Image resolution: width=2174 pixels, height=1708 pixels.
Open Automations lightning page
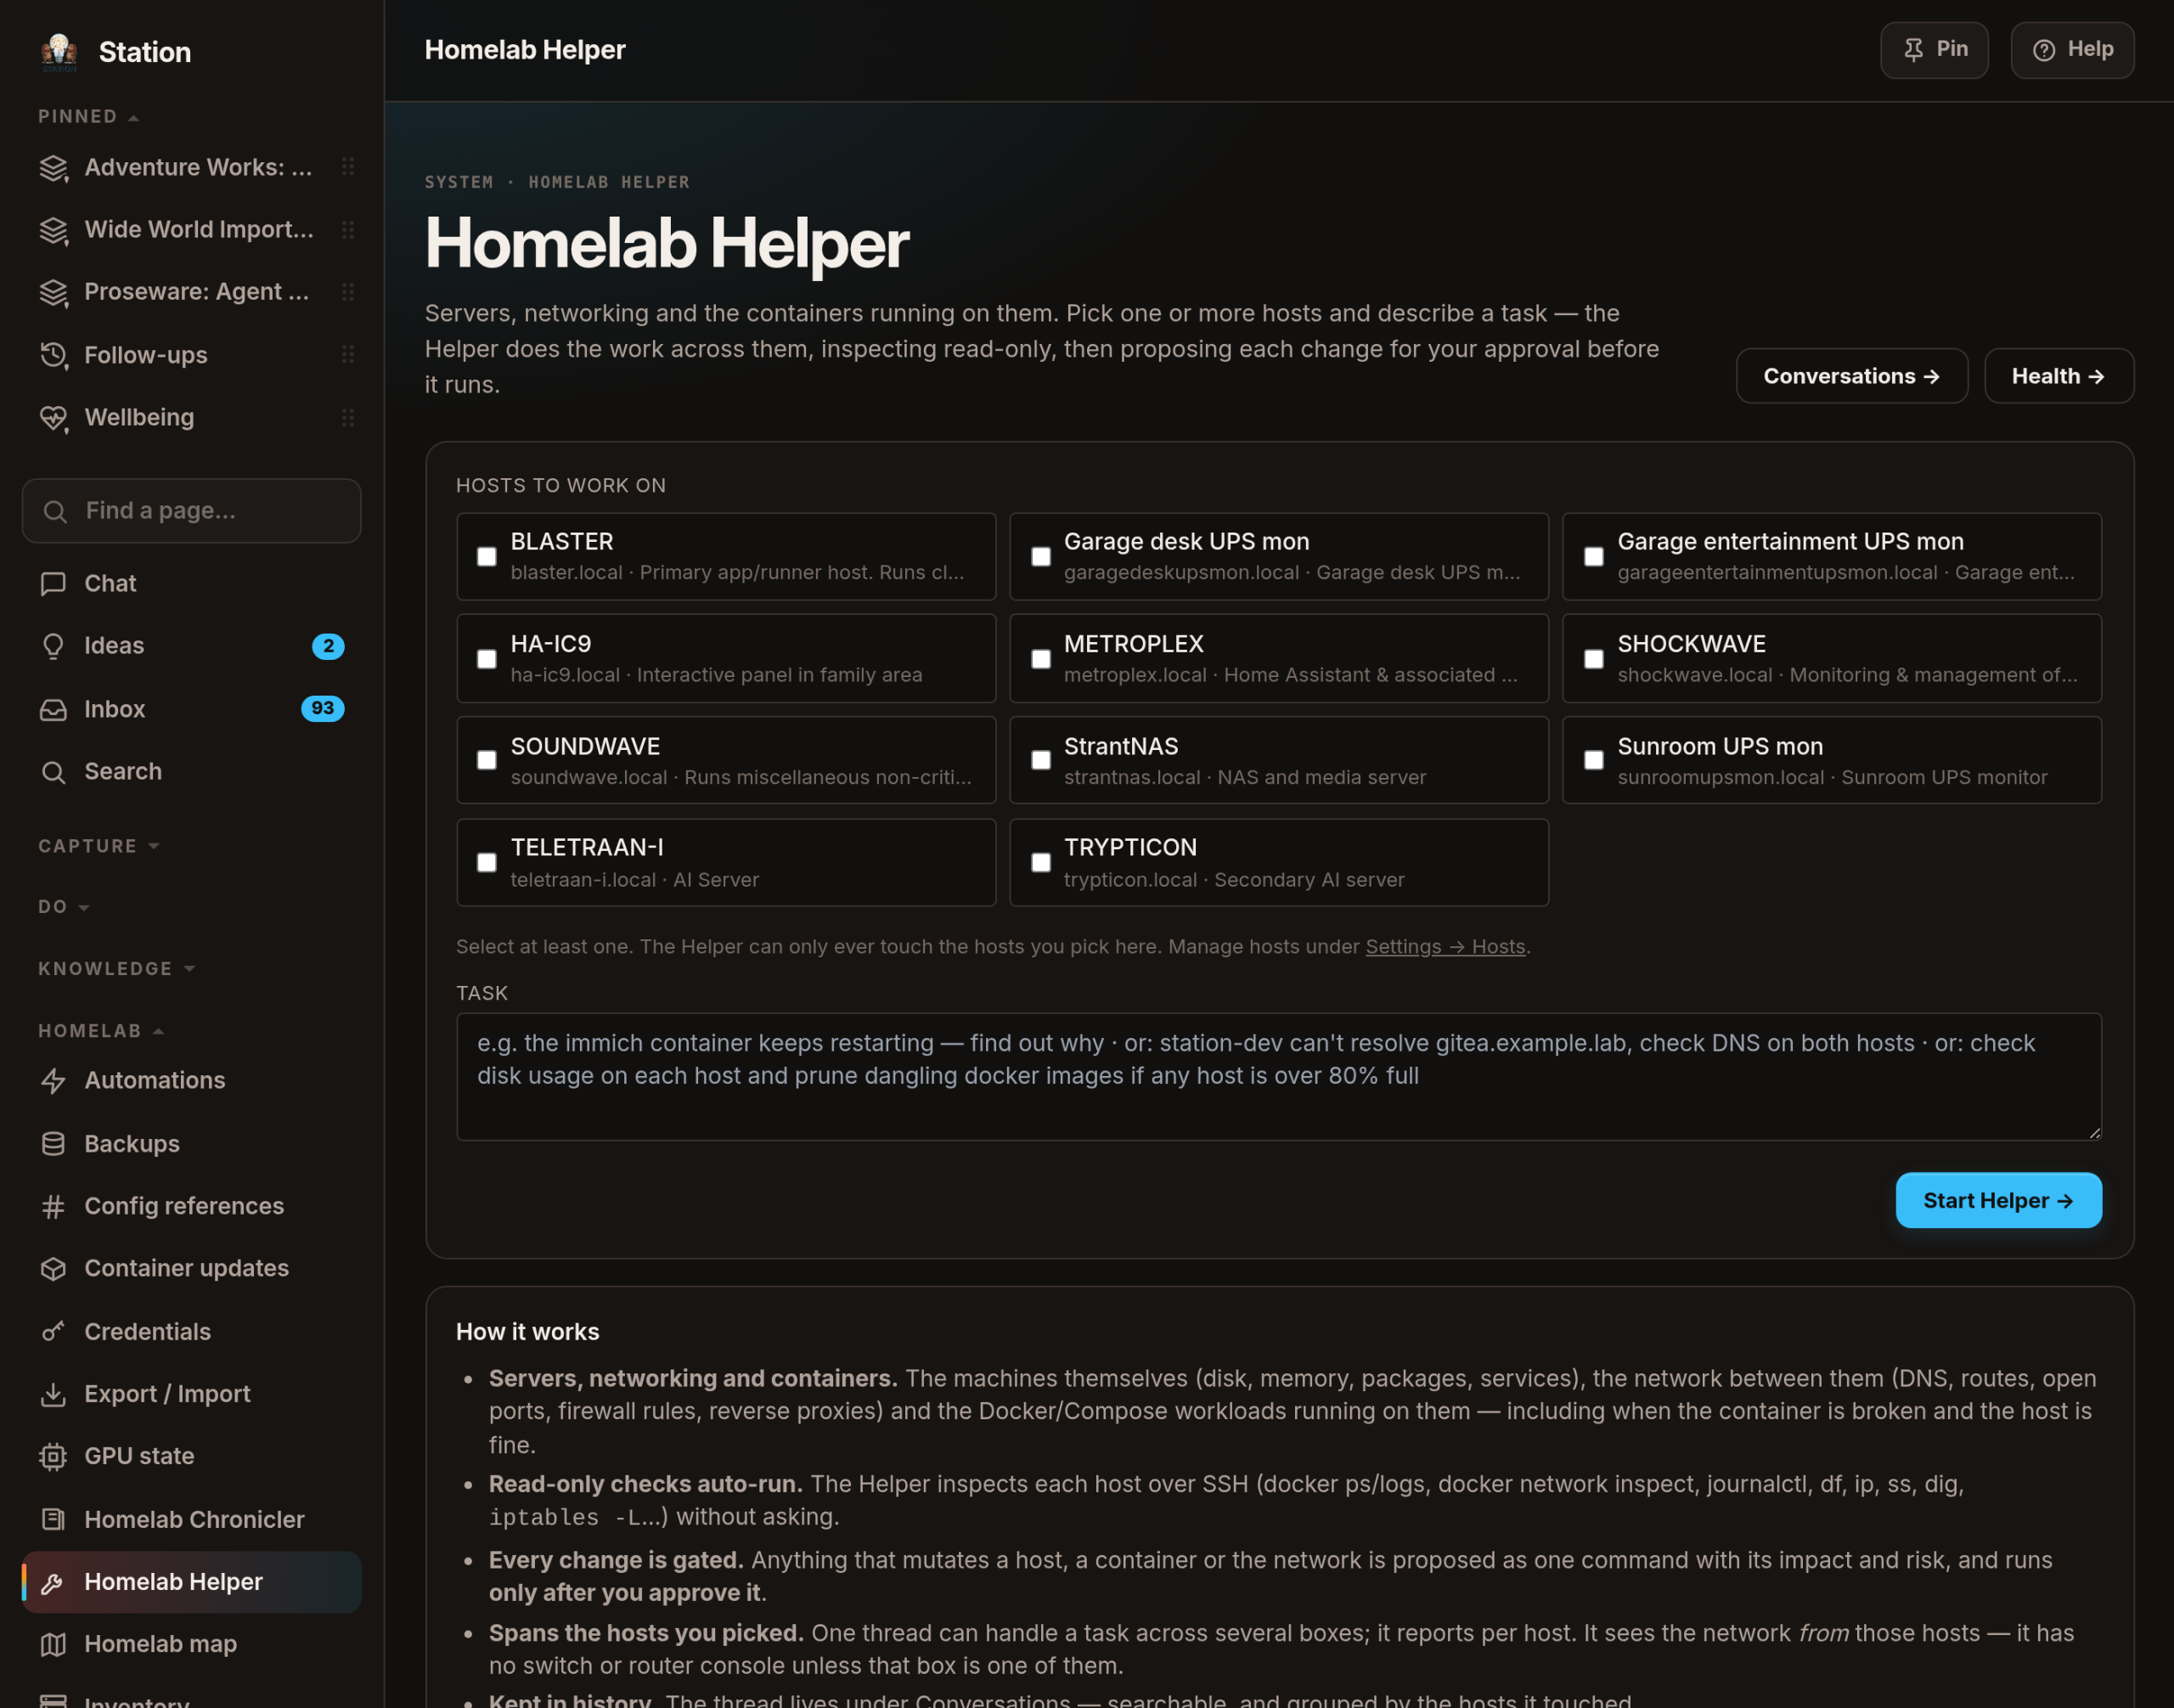[191, 1080]
